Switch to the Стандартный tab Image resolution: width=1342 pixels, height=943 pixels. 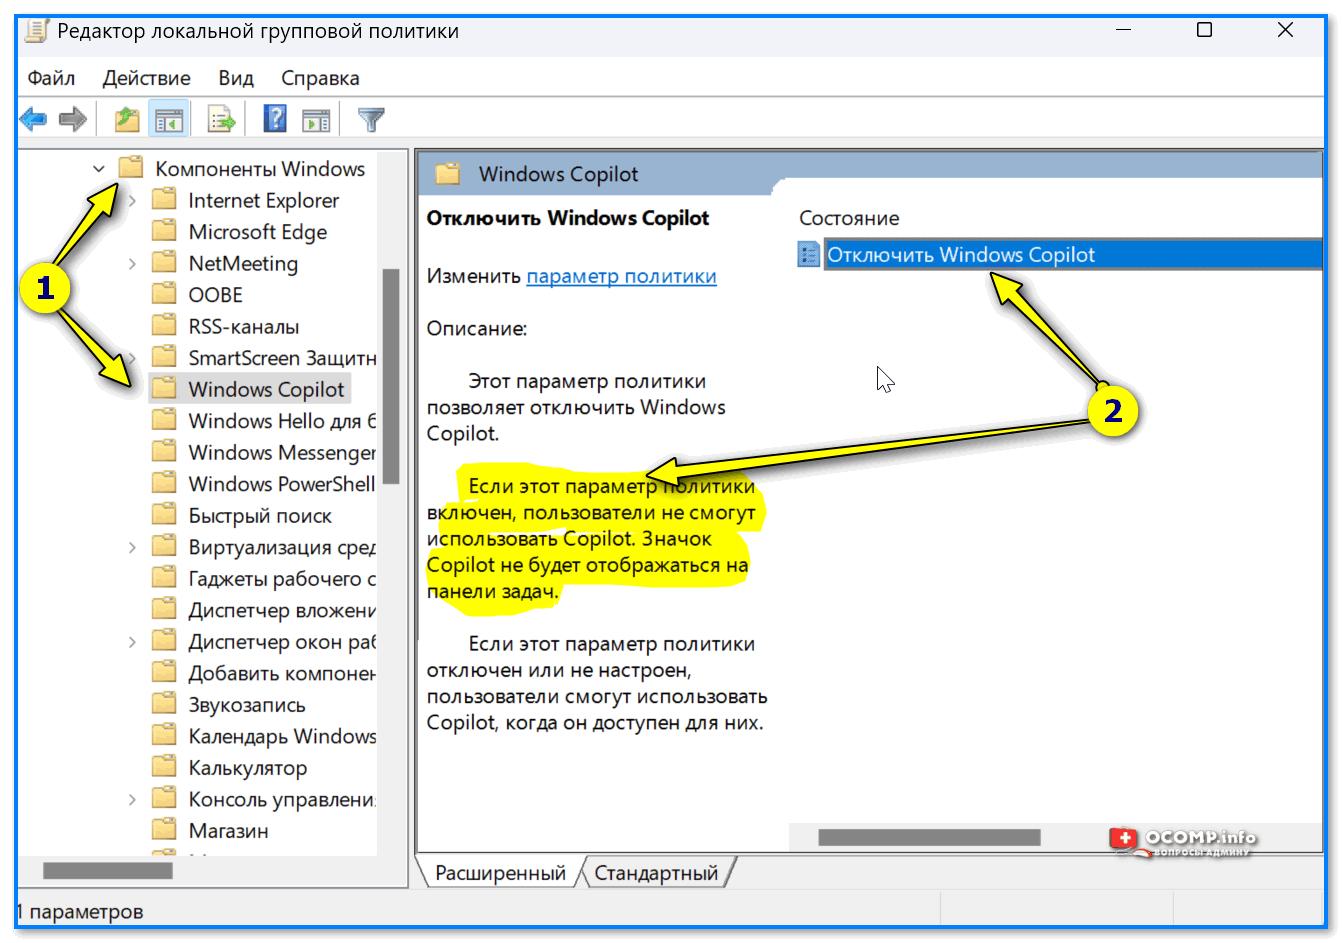pyautogui.click(x=656, y=873)
